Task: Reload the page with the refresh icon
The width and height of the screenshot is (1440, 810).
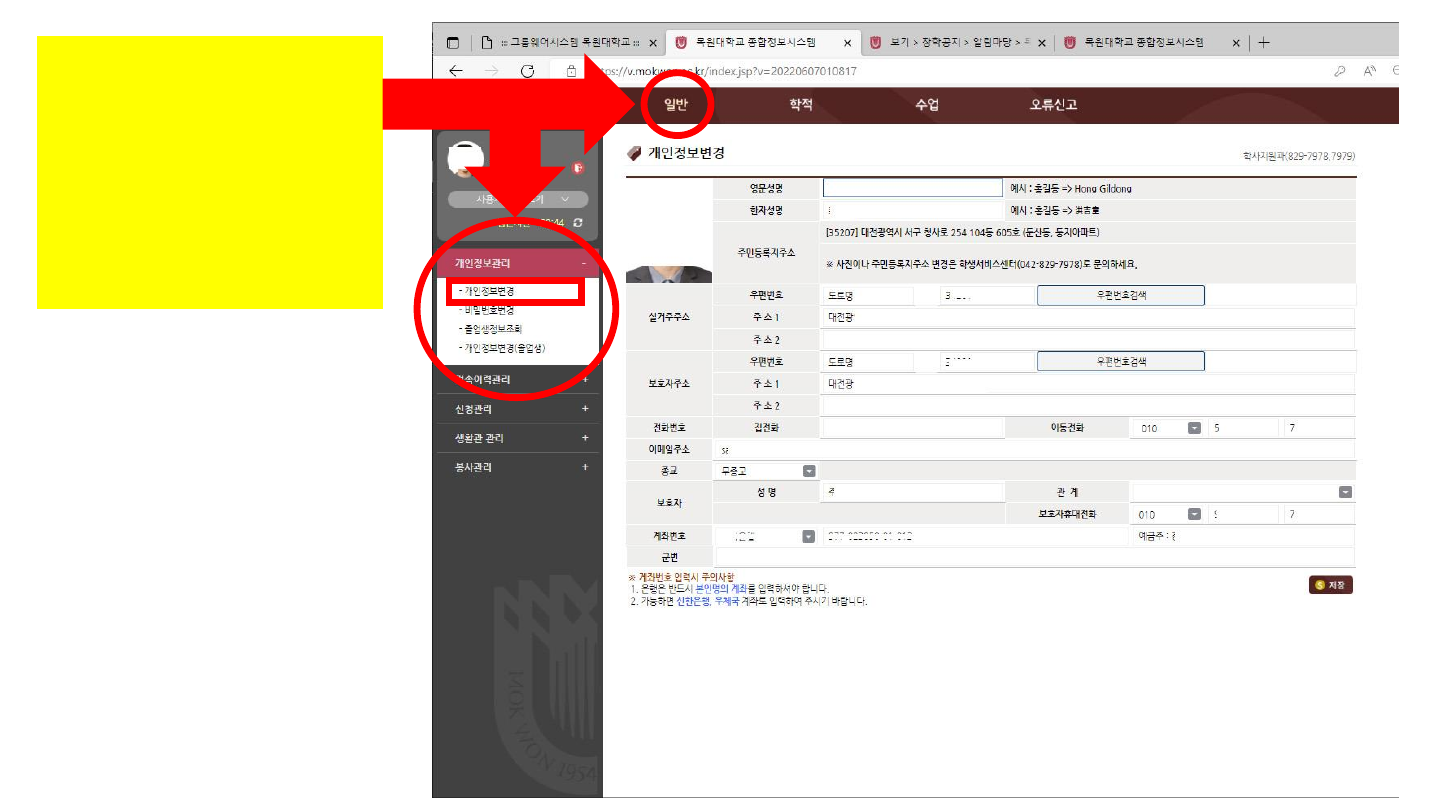Action: point(527,71)
